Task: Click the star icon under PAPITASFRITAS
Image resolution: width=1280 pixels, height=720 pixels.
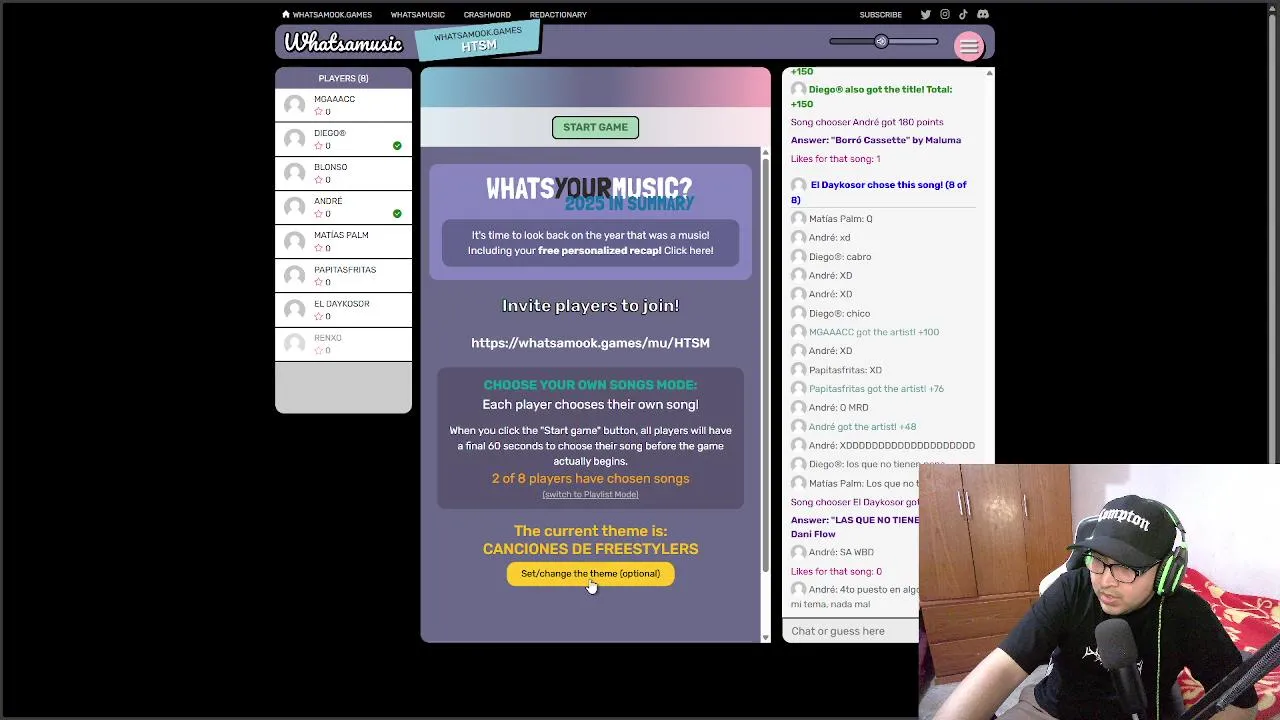Action: pos(318,282)
